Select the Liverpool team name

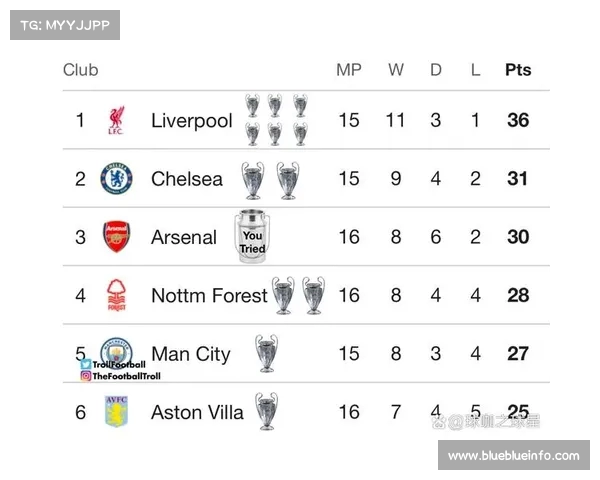(191, 121)
